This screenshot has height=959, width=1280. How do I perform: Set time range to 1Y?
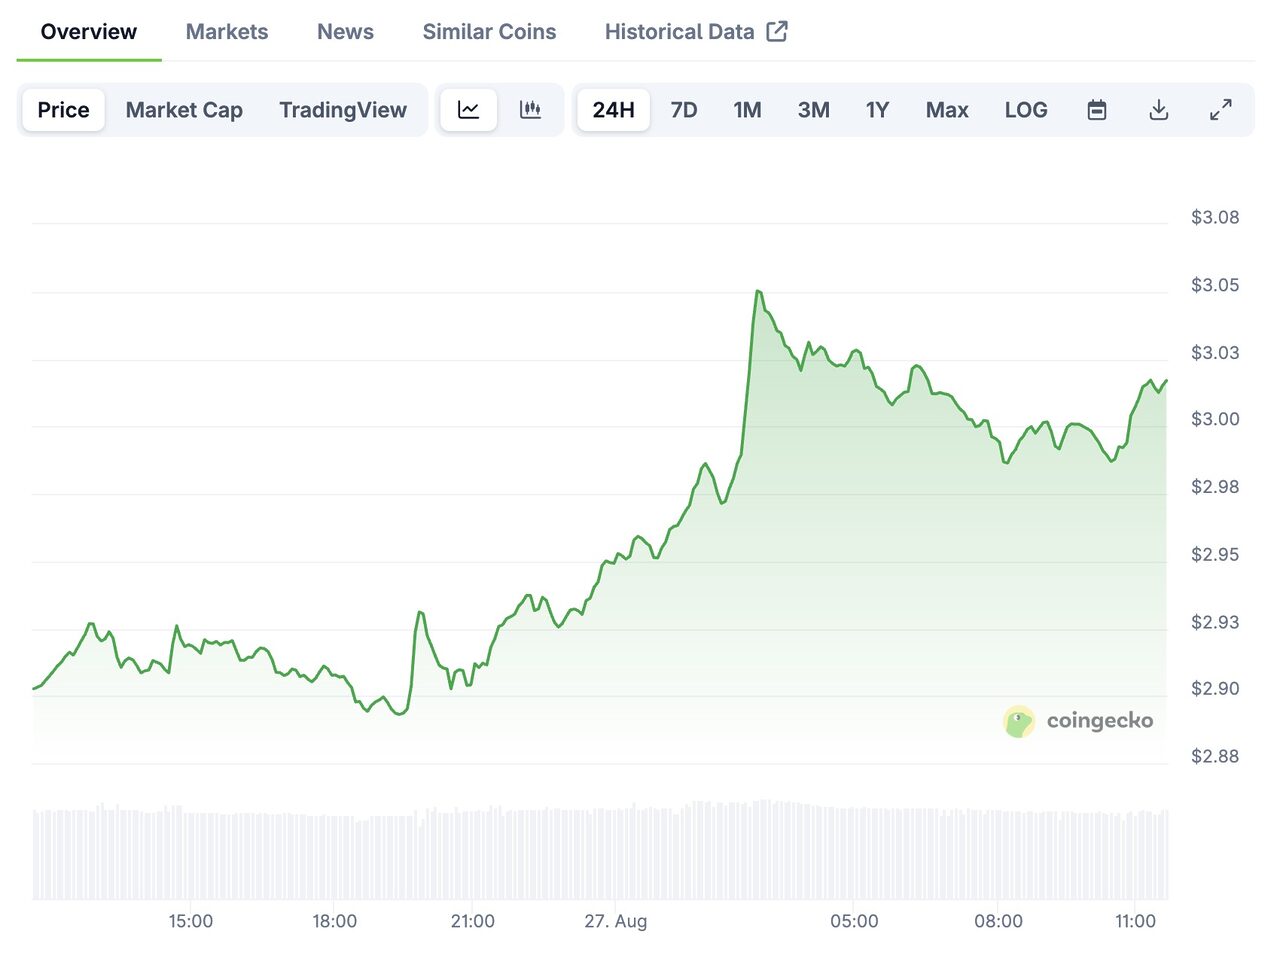pyautogui.click(x=877, y=110)
